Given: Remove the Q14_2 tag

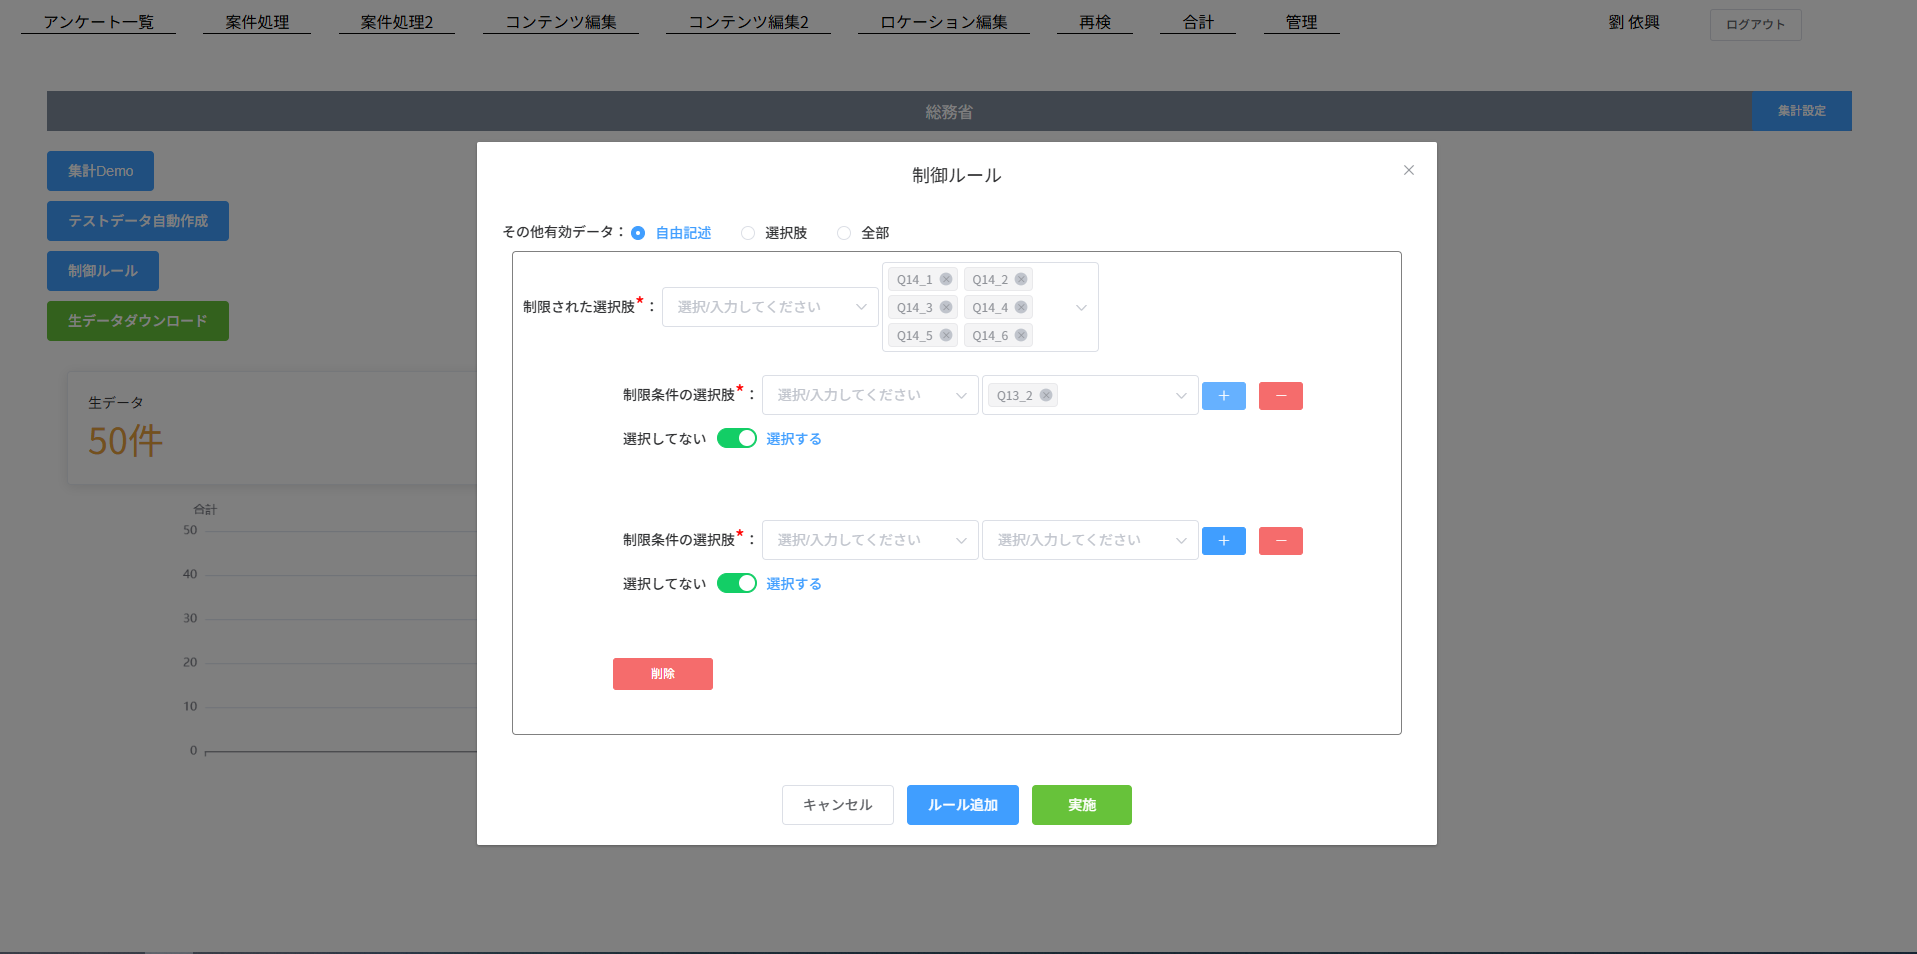Looking at the screenshot, I should 1021,280.
